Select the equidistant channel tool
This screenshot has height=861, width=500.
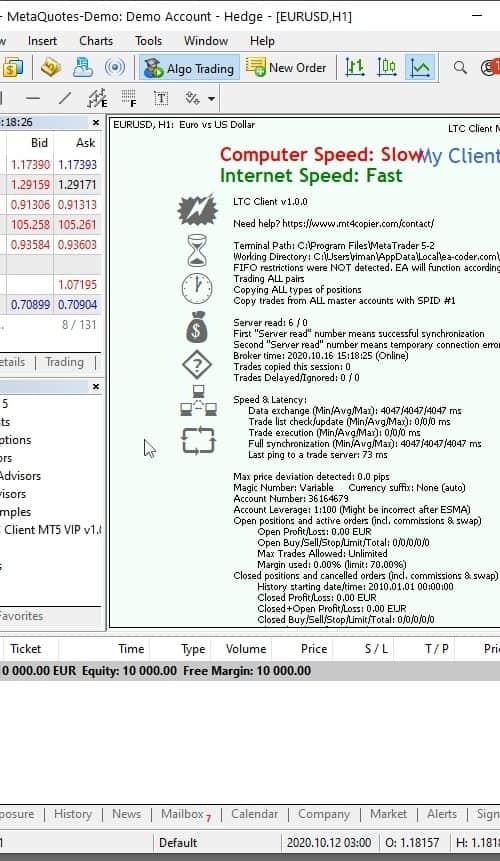tap(97, 99)
